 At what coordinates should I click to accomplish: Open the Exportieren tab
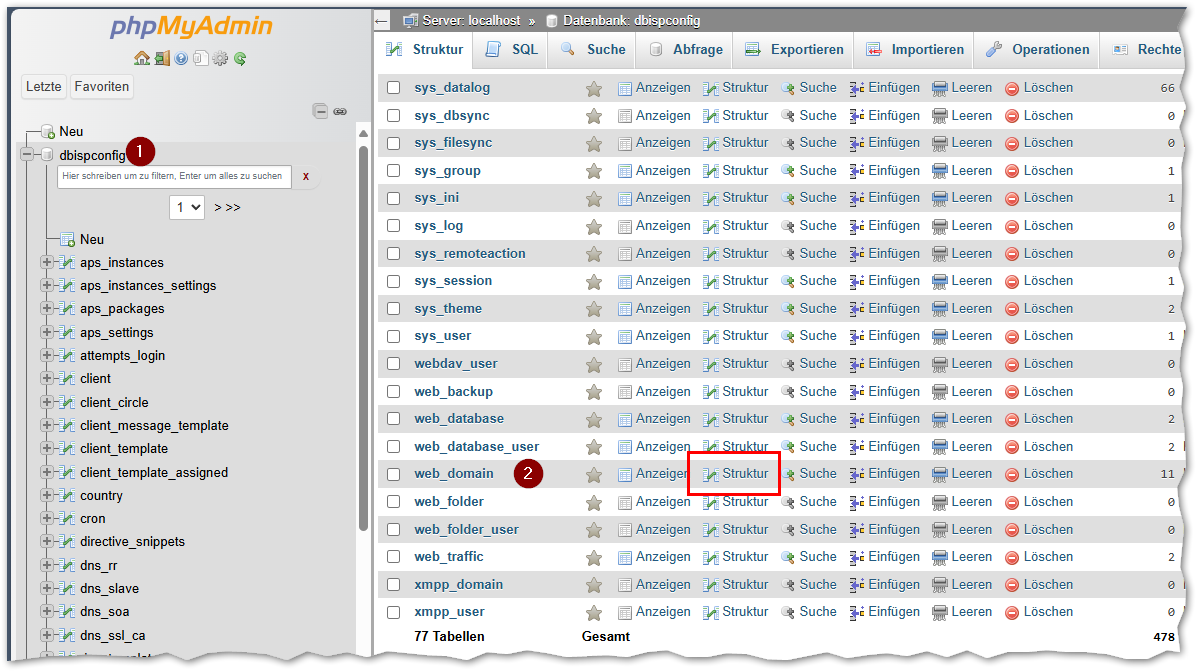tap(795, 49)
